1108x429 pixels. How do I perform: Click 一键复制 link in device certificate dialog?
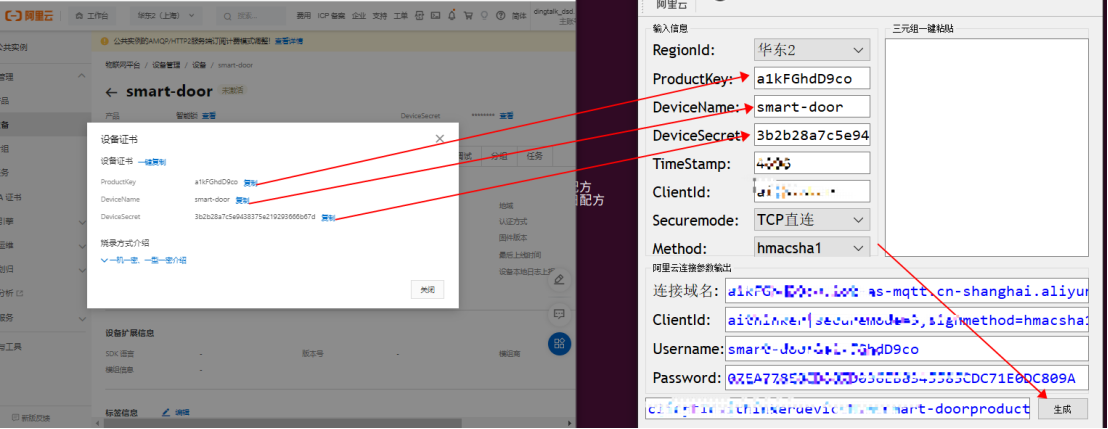(151, 162)
